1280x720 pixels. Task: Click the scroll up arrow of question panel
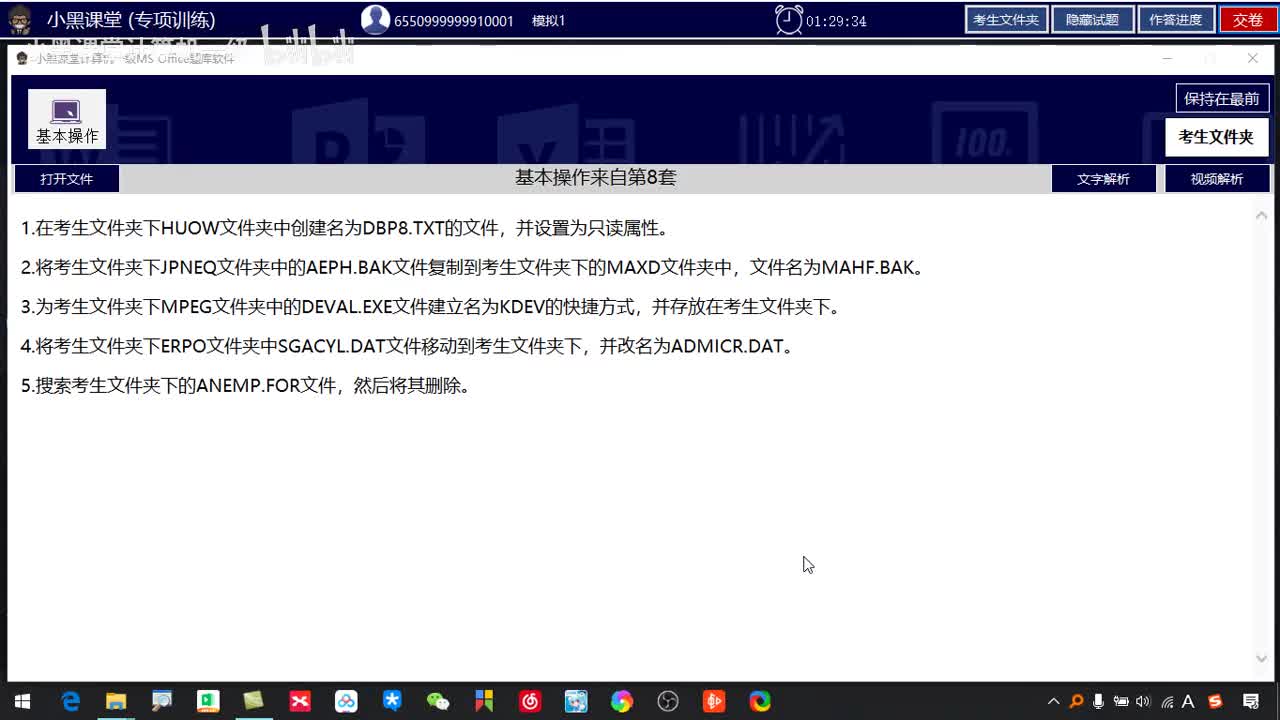[1261, 214]
